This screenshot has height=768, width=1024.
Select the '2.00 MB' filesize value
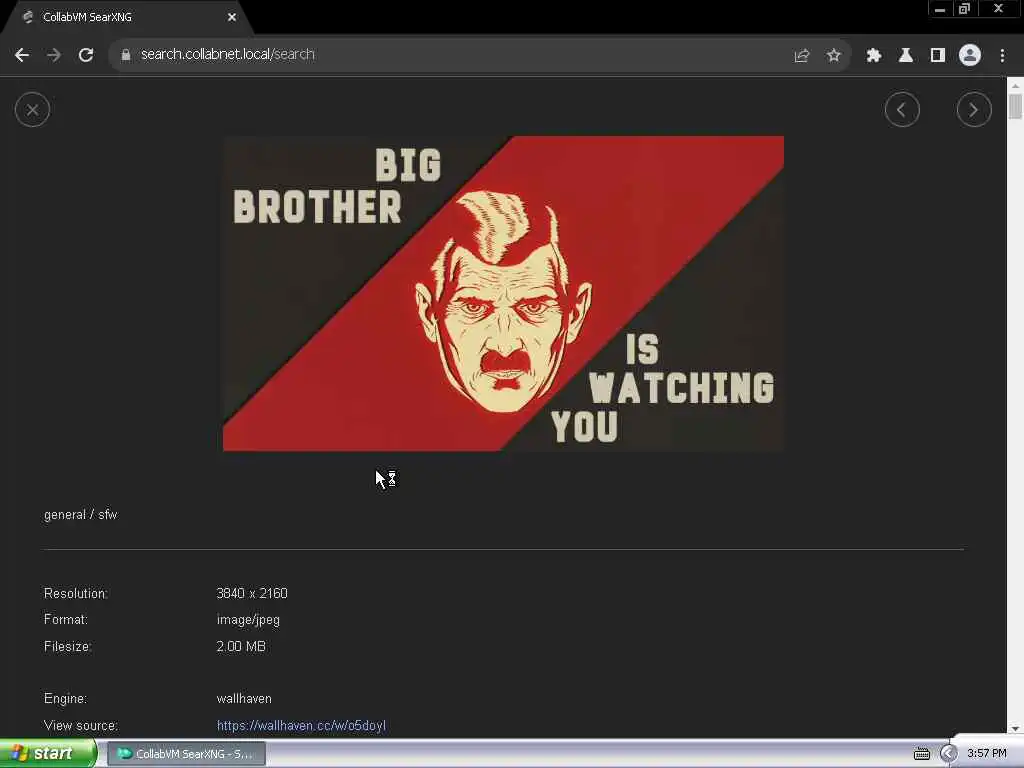[x=241, y=647]
